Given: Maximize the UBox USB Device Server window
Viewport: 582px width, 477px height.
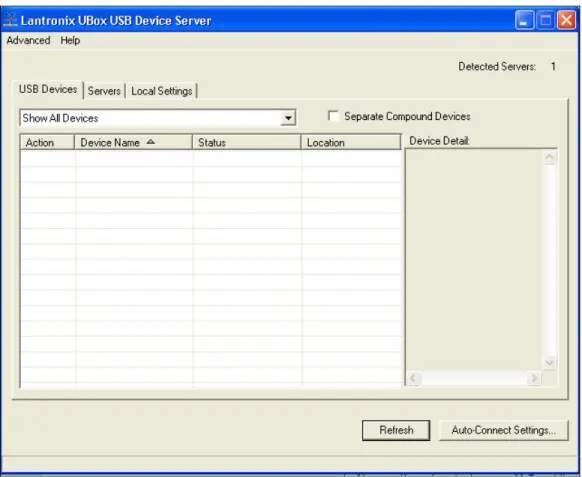Looking at the screenshot, I should pos(545,20).
